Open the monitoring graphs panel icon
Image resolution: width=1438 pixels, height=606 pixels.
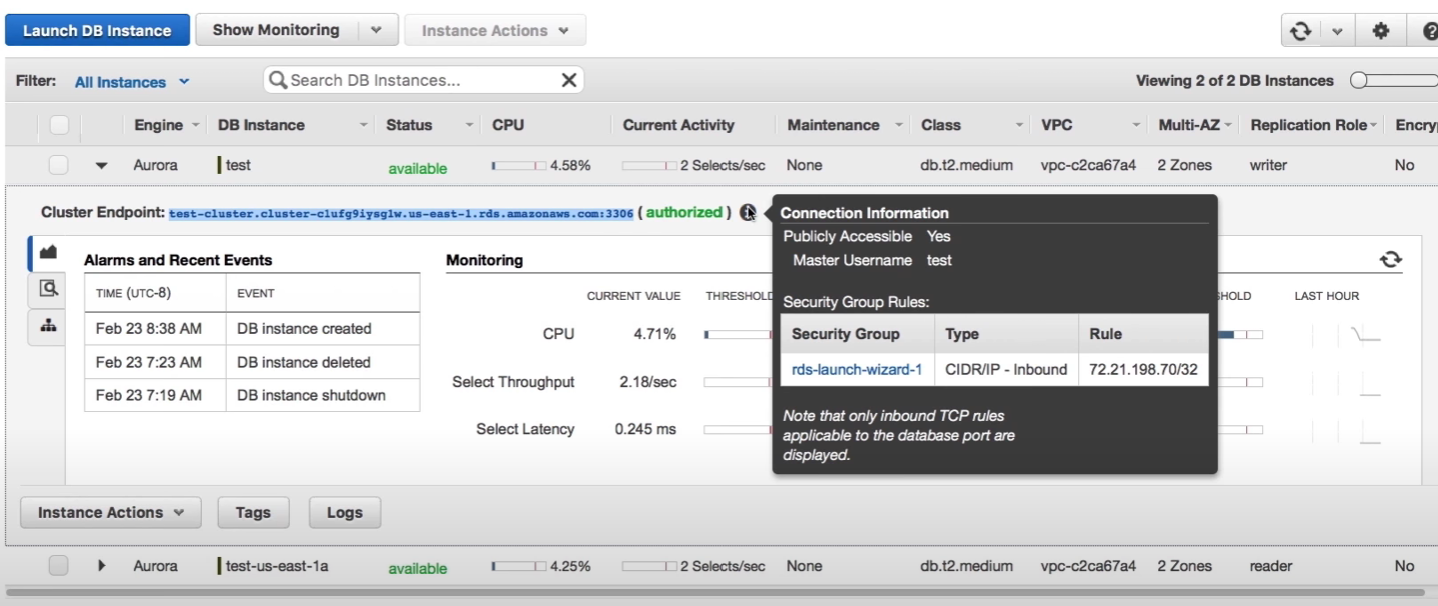(x=46, y=253)
